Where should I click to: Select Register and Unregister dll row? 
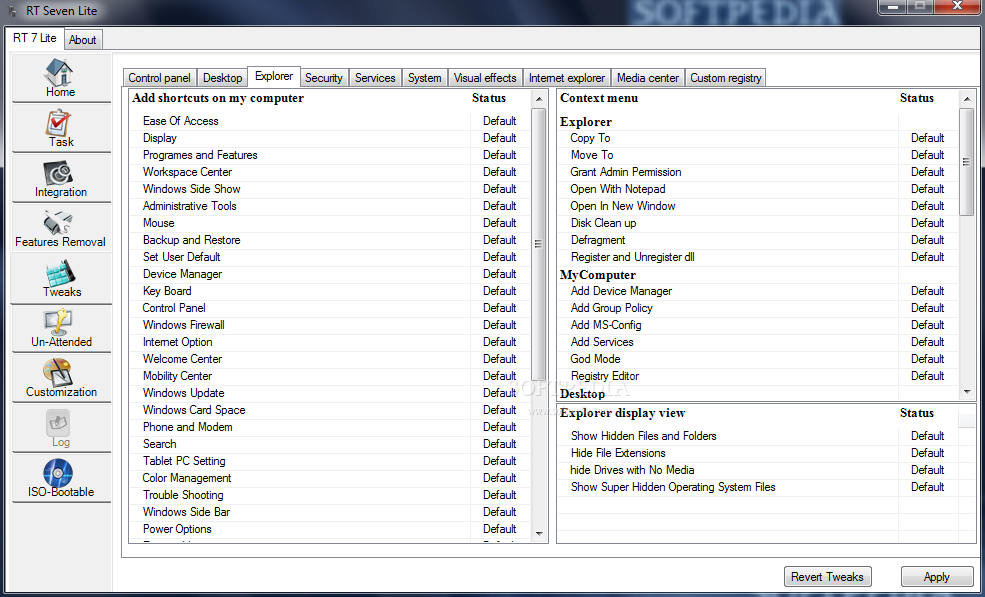click(758, 256)
